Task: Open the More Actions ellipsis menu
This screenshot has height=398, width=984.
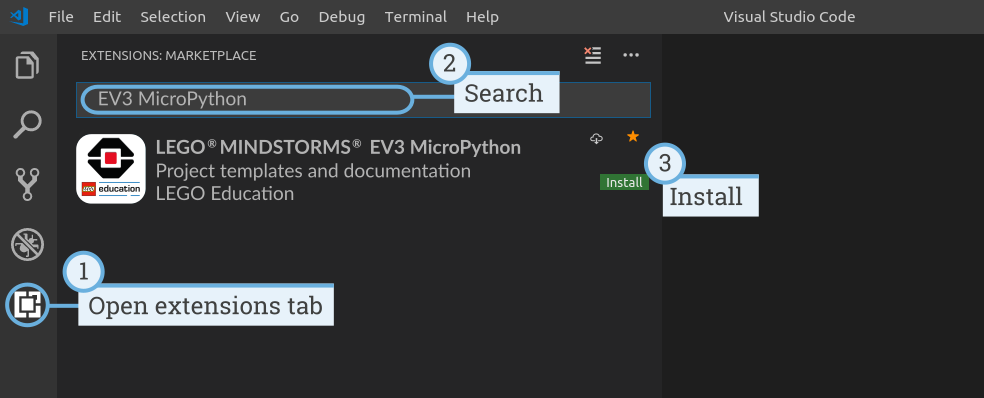Action: (631, 55)
